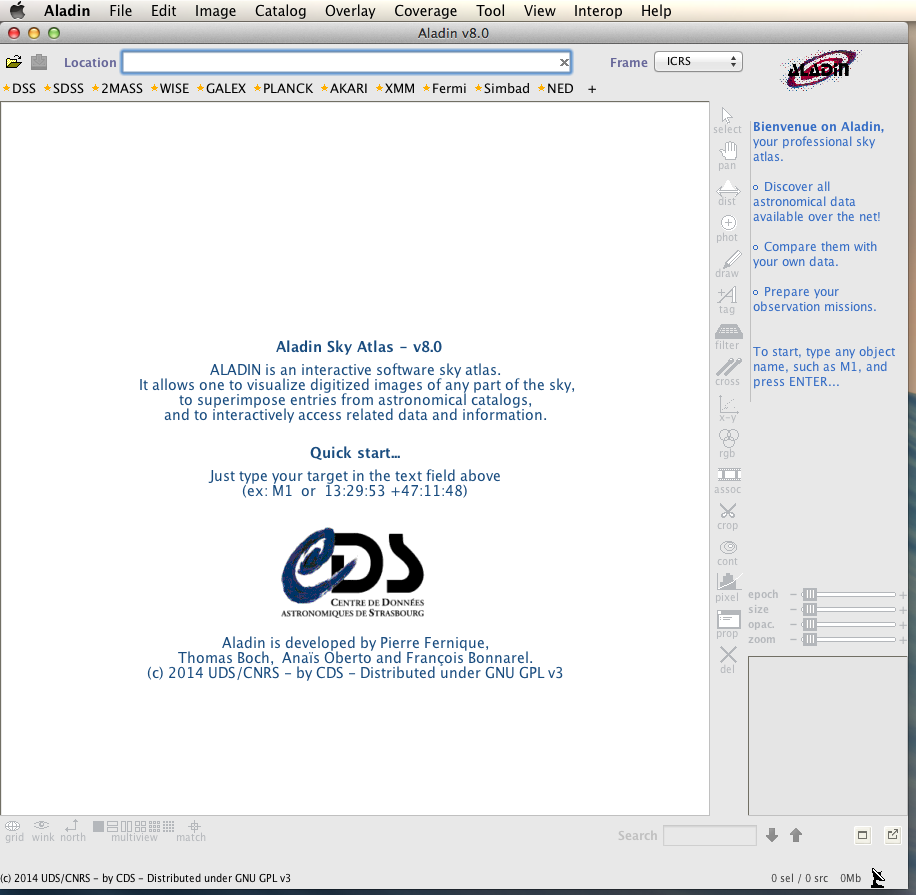916x895 pixels.
Task: Create an rgb composite image
Action: [x=728, y=445]
